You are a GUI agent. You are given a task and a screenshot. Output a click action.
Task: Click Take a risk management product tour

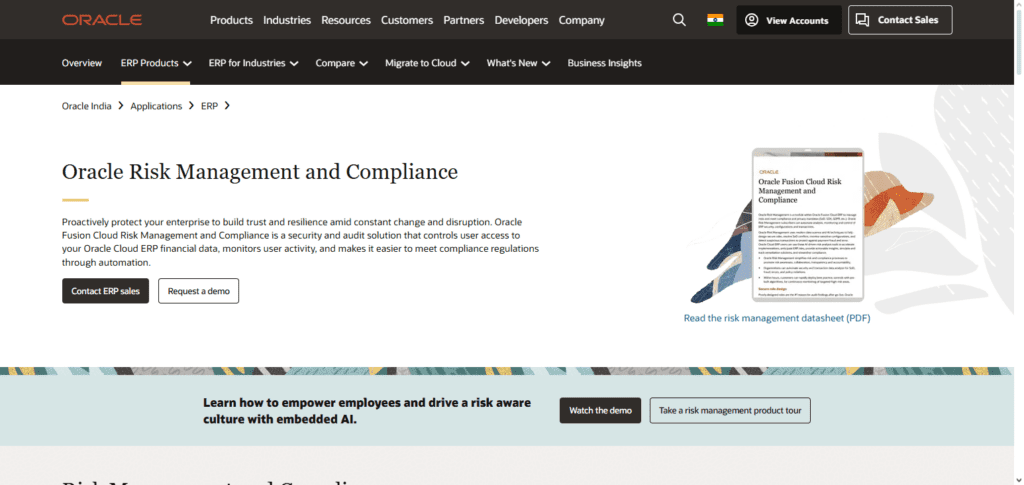tap(730, 411)
